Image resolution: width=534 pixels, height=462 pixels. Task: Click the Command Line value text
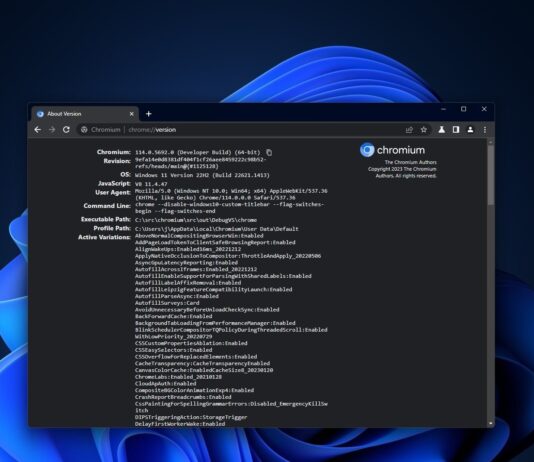(x=230, y=208)
